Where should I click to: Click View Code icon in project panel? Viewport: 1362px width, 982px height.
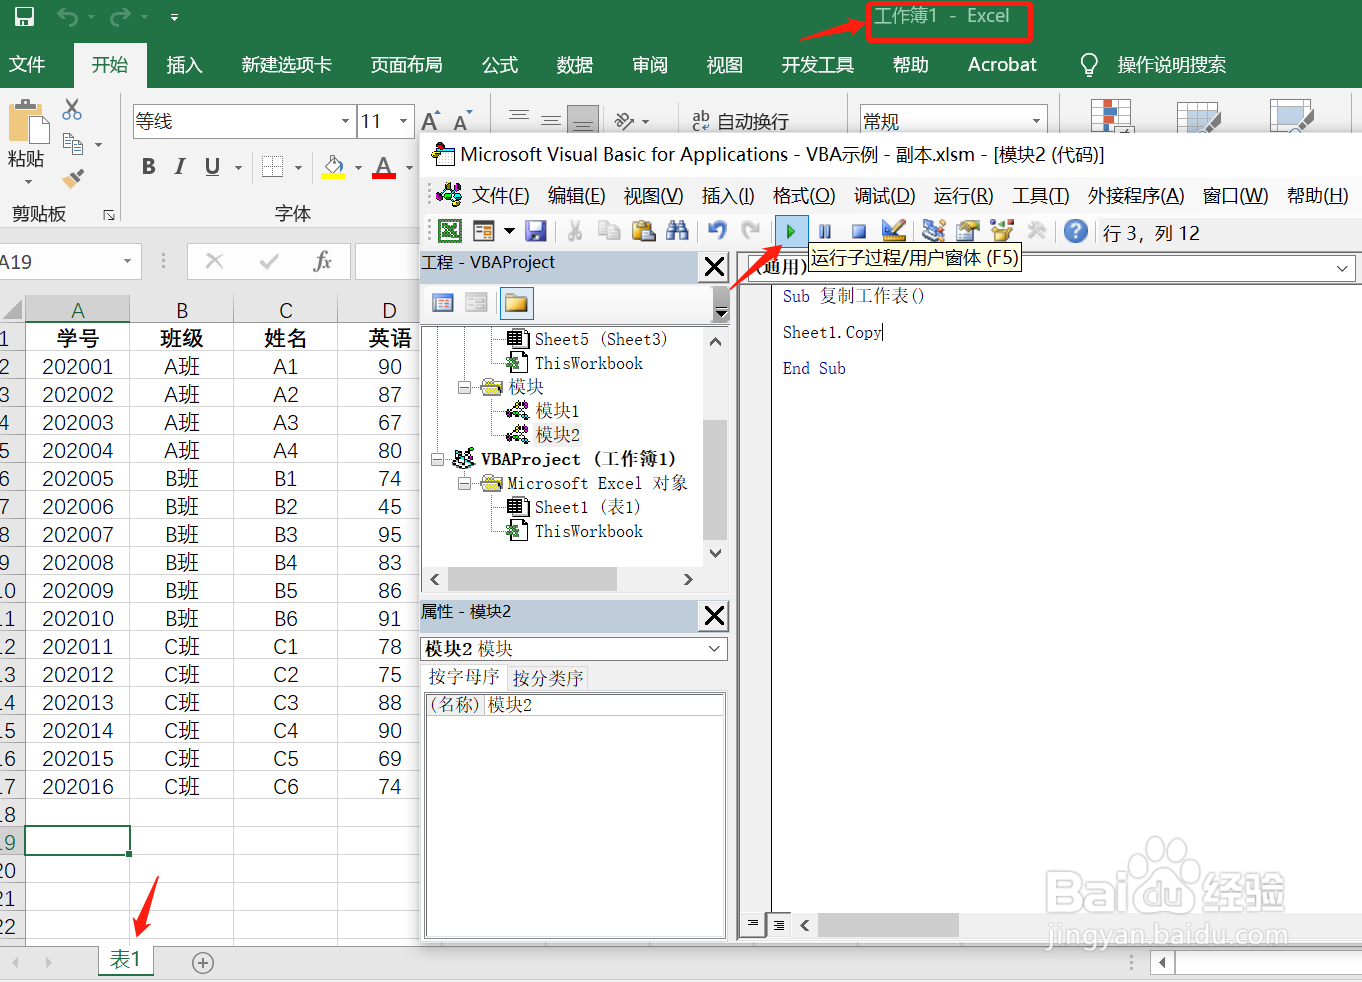point(443,303)
